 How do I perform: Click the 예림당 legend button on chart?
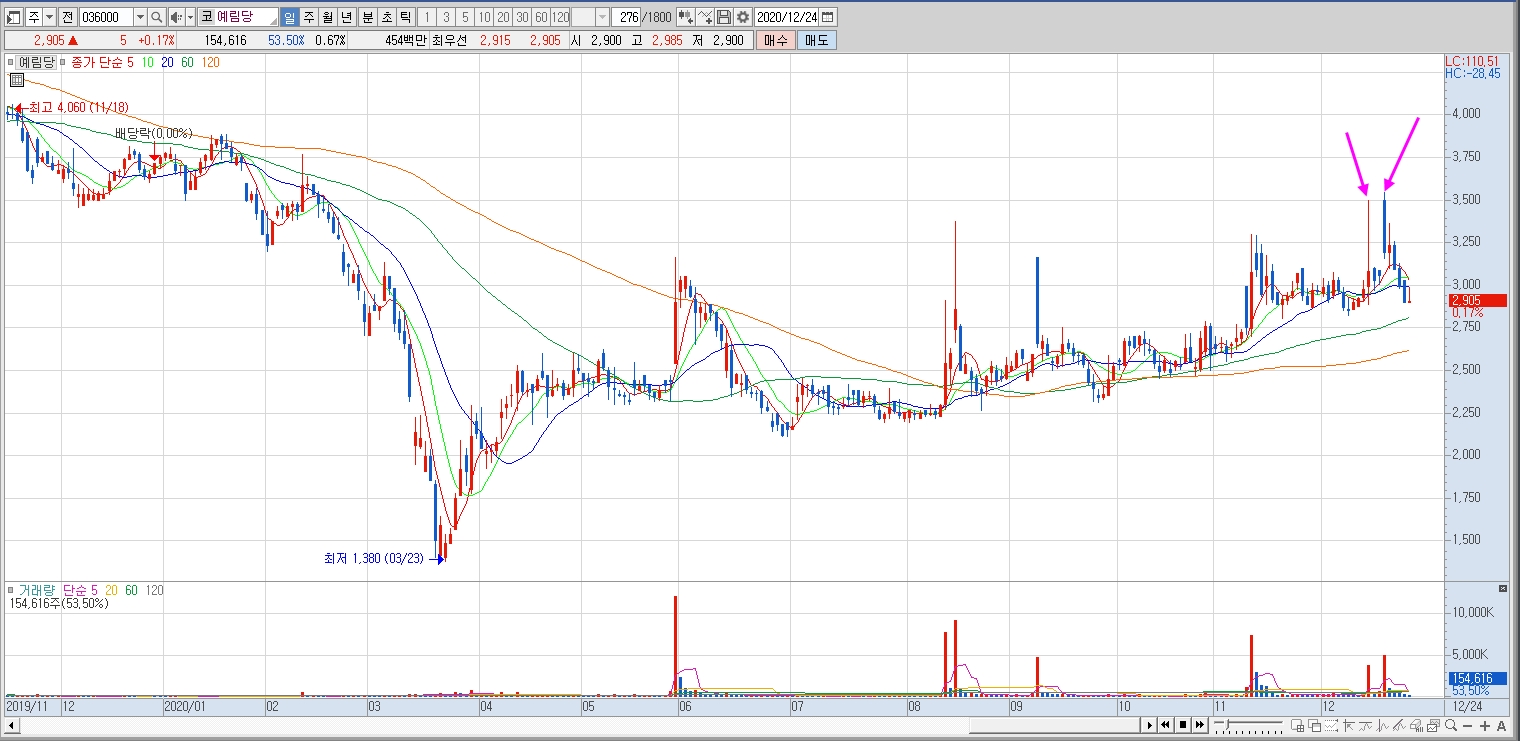pos(36,62)
